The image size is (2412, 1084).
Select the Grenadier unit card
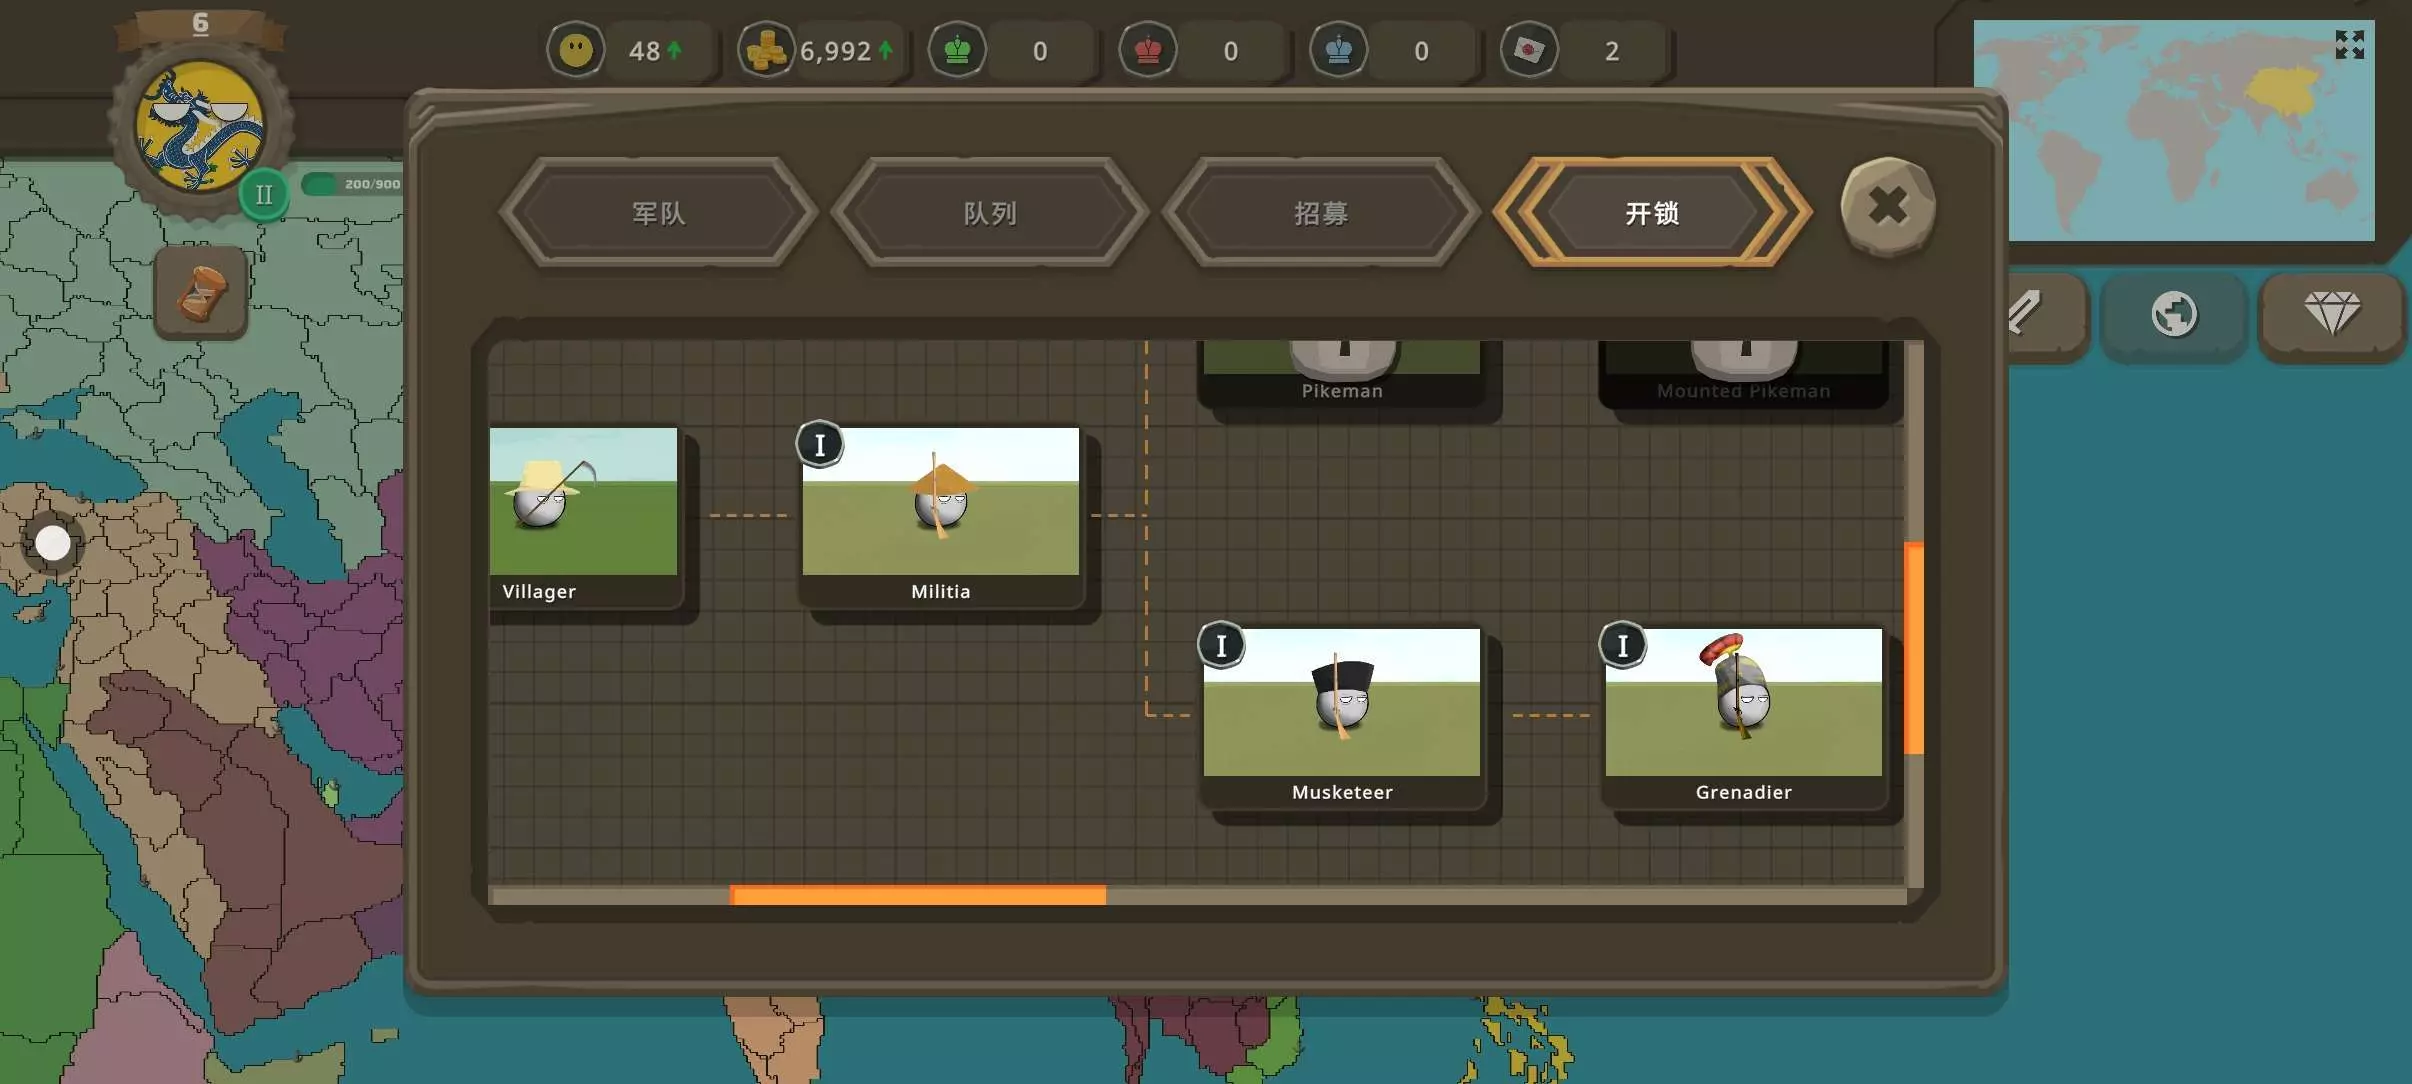point(1743,715)
